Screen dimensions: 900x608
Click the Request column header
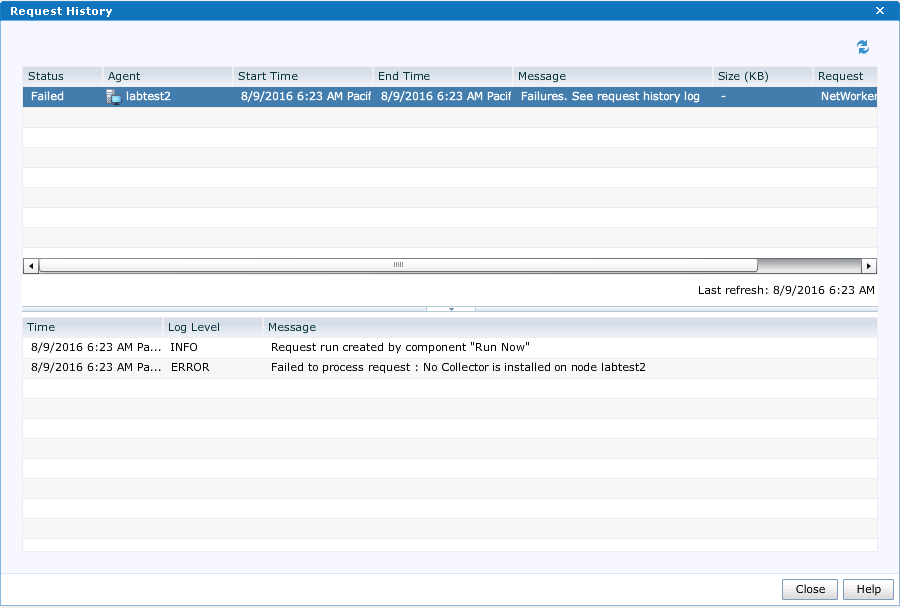tap(843, 75)
